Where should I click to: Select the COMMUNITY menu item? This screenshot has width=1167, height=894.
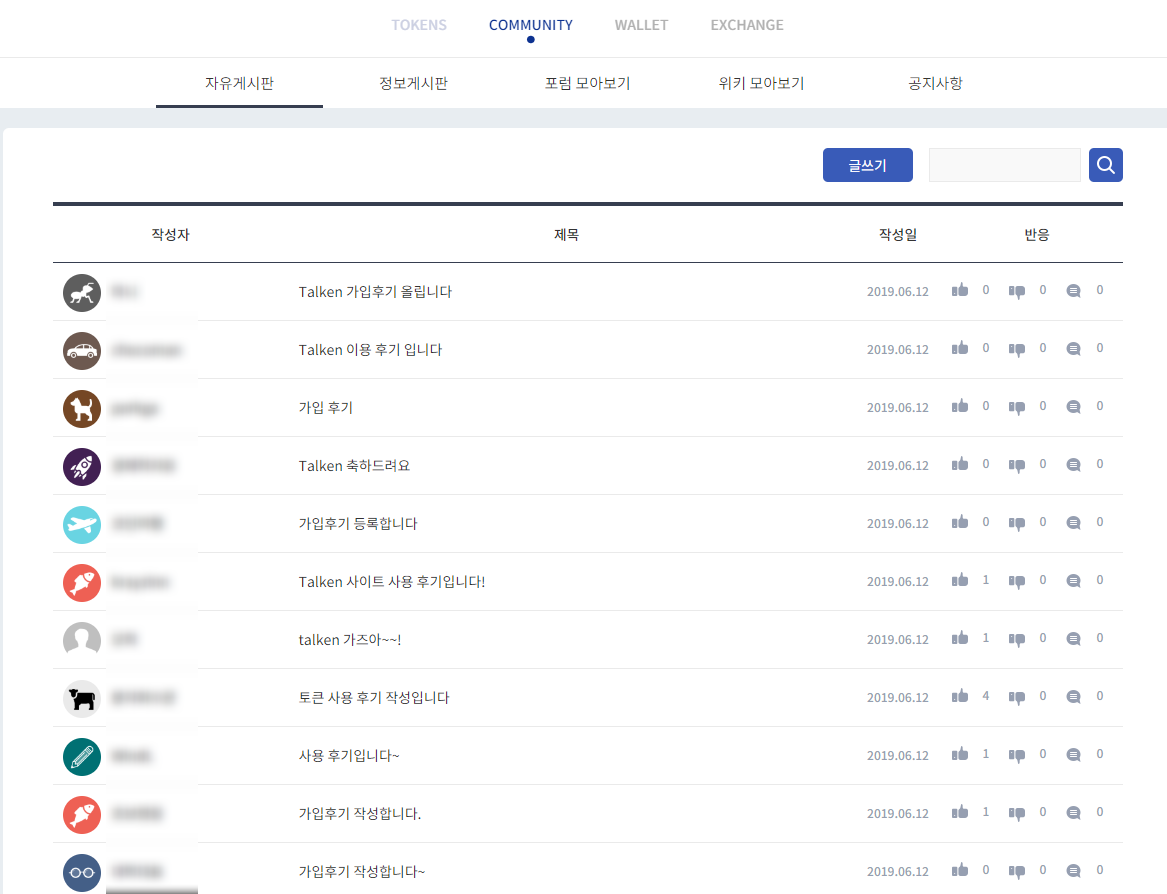pyautogui.click(x=531, y=25)
